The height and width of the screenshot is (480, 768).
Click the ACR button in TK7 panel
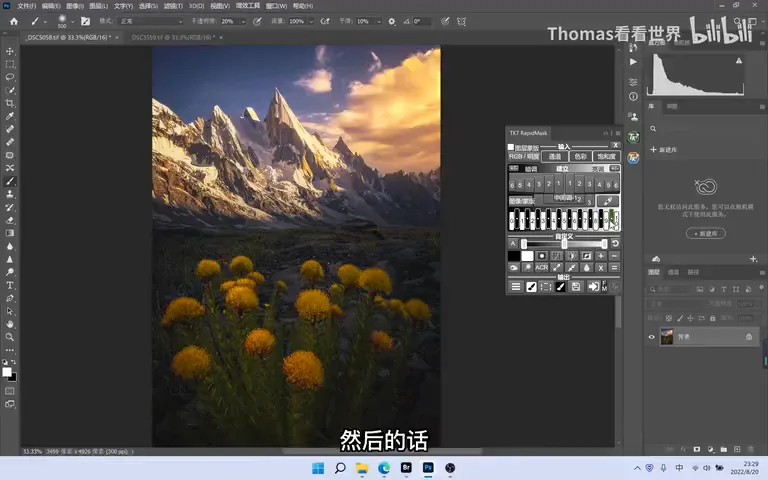pos(542,267)
